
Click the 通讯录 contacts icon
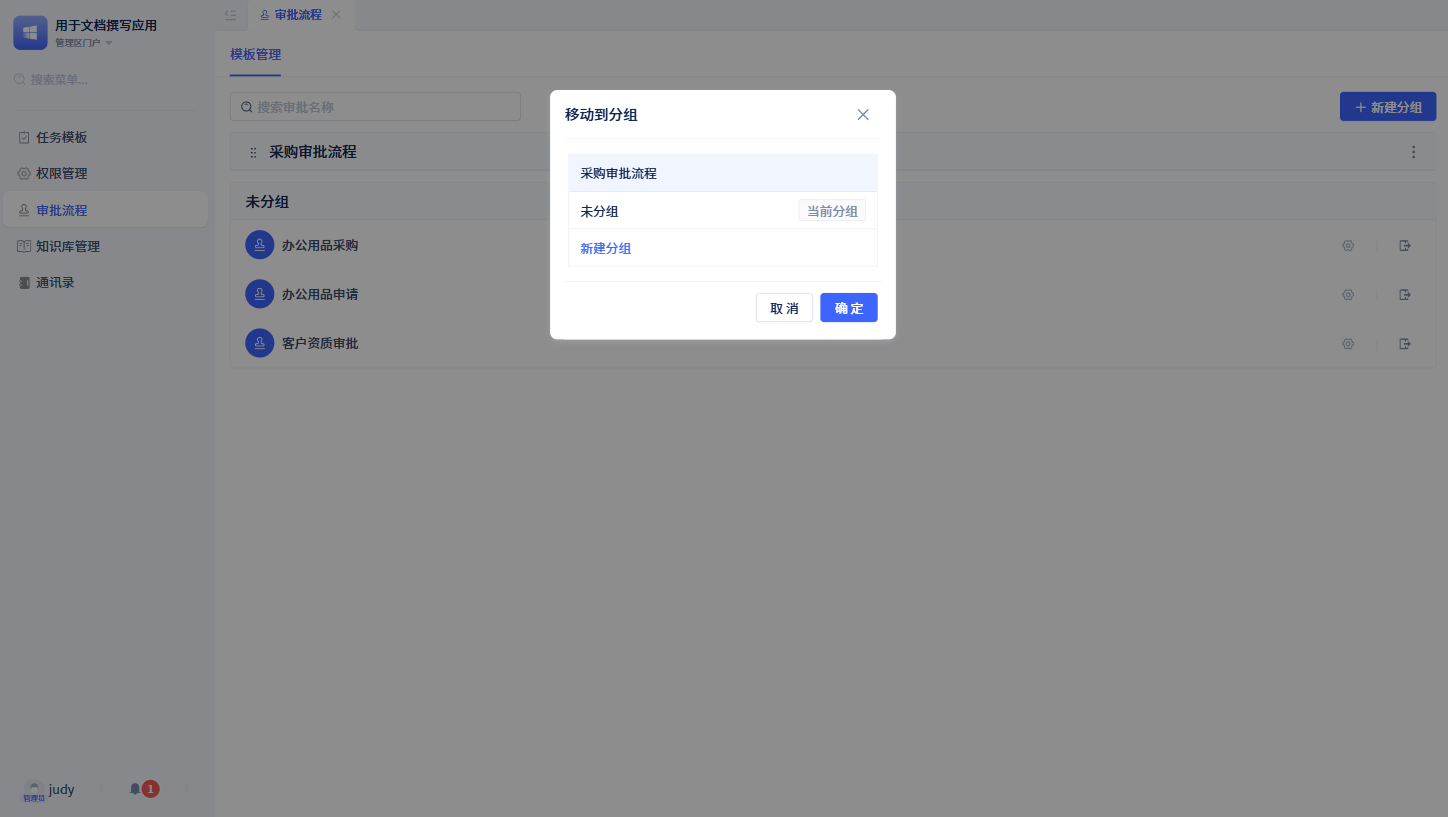[24, 282]
